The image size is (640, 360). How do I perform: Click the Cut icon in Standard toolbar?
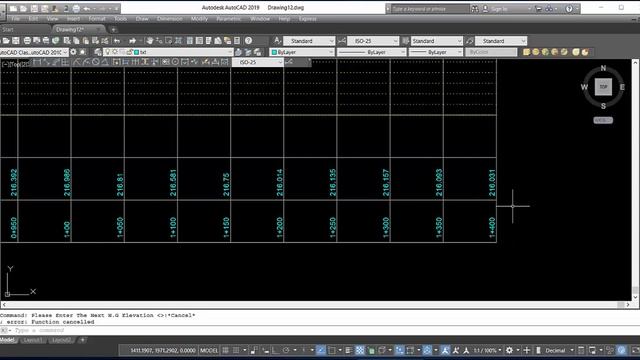coord(67,41)
